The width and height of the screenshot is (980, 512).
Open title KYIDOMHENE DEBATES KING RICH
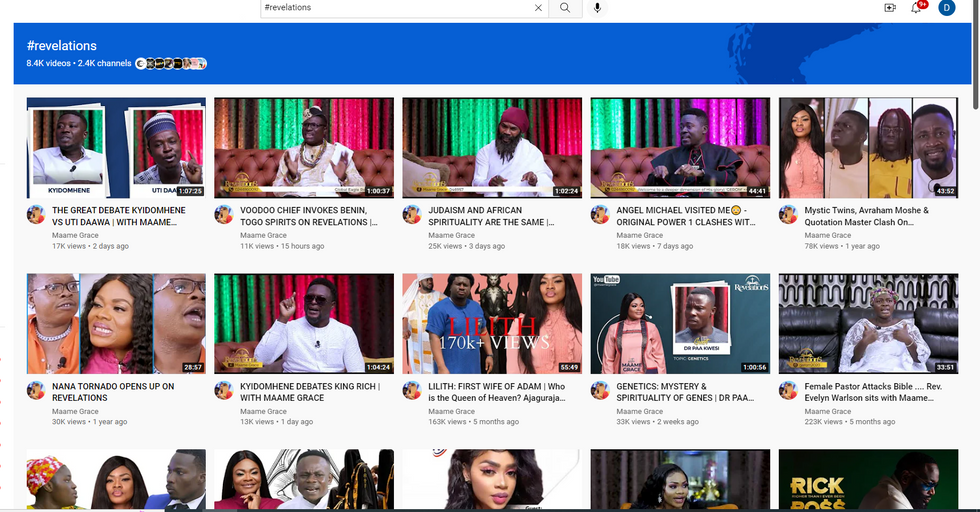coord(310,392)
